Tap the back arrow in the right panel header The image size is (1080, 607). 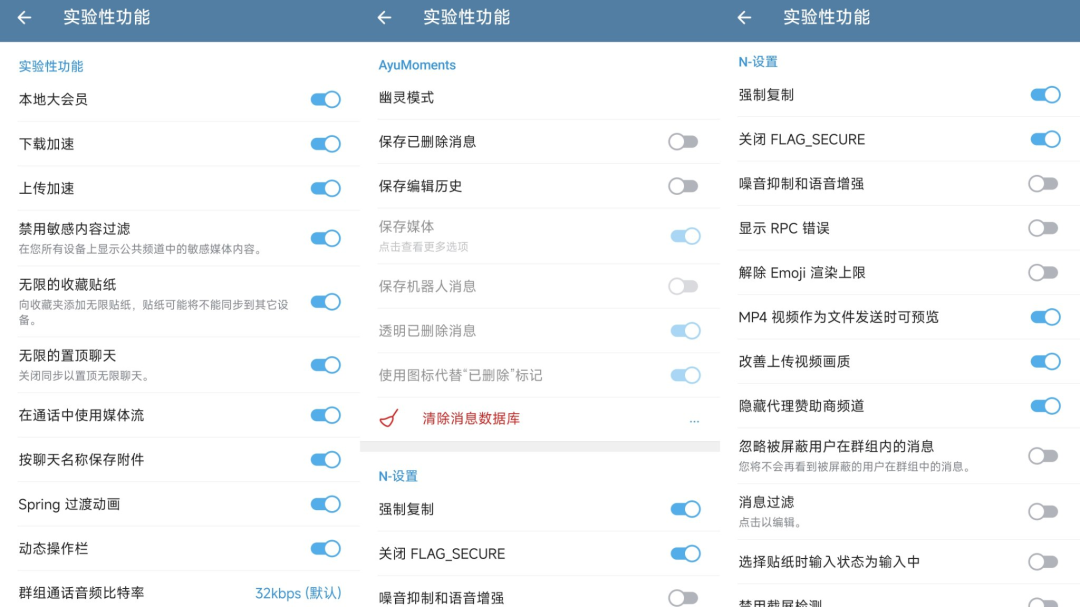pyautogui.click(x=743, y=18)
